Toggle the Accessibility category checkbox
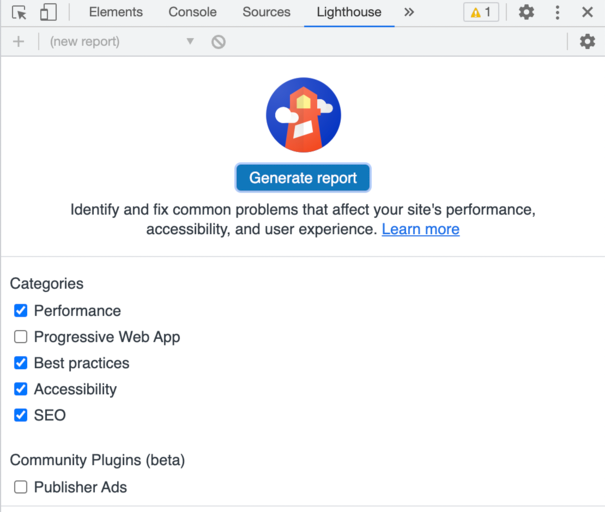The image size is (605, 512). pos(20,389)
